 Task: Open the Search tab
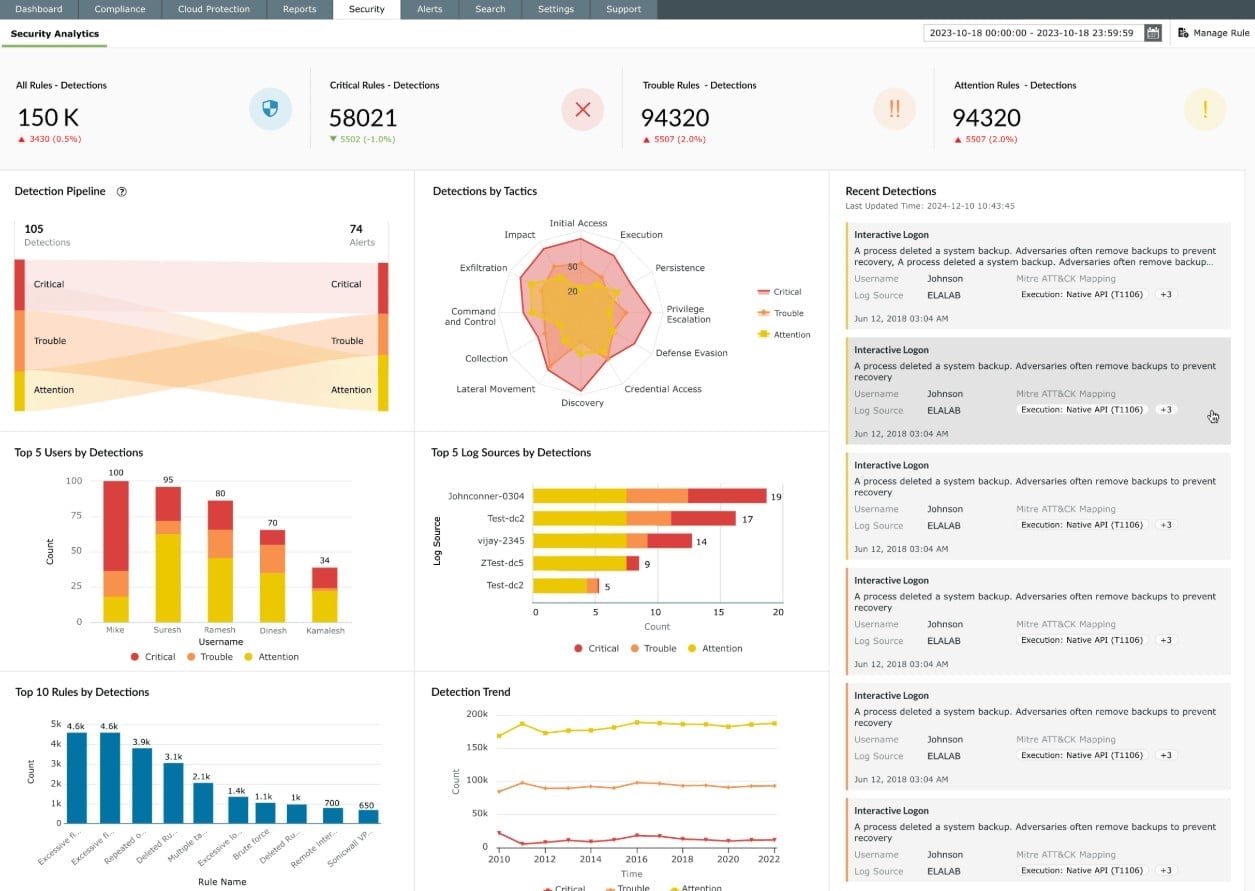(490, 9)
